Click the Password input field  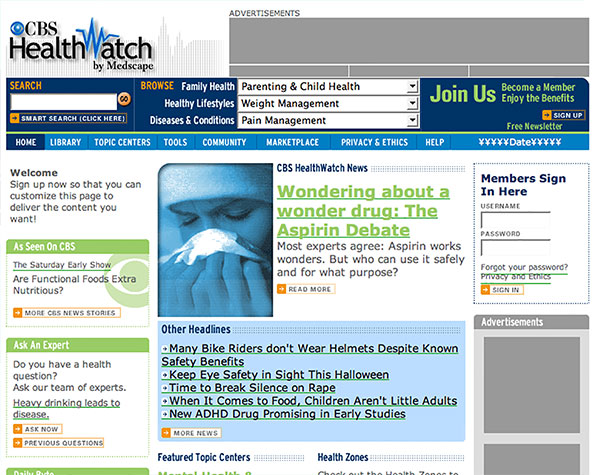click(x=515, y=247)
